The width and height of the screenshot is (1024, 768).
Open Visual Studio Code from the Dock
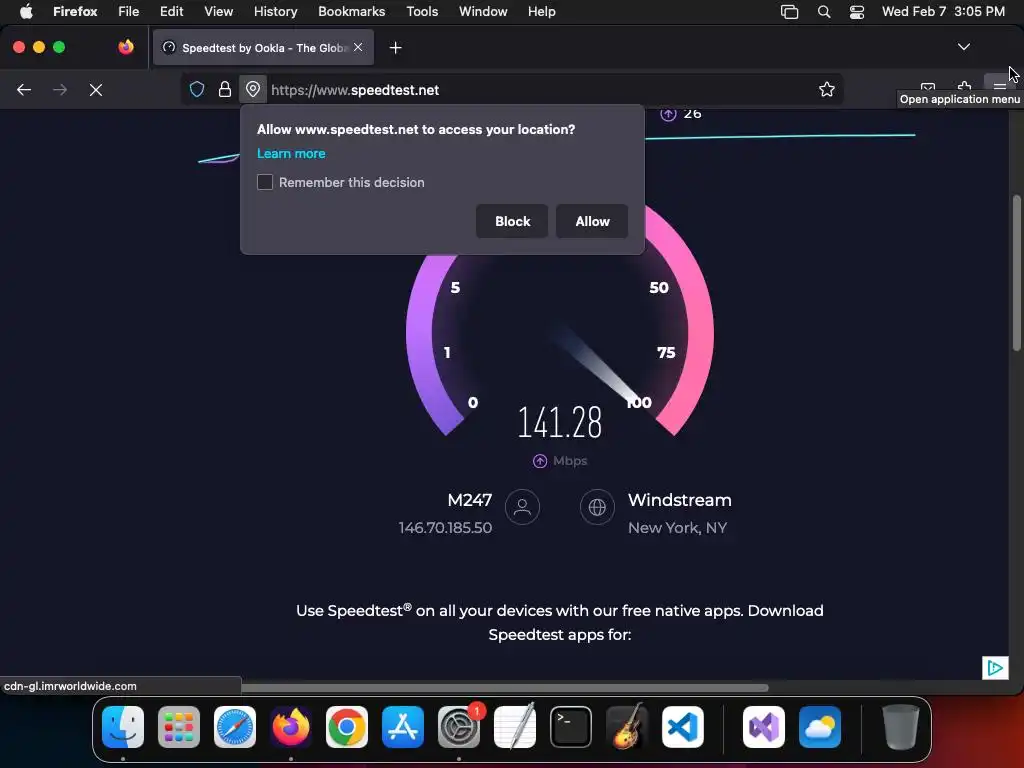(x=683, y=727)
